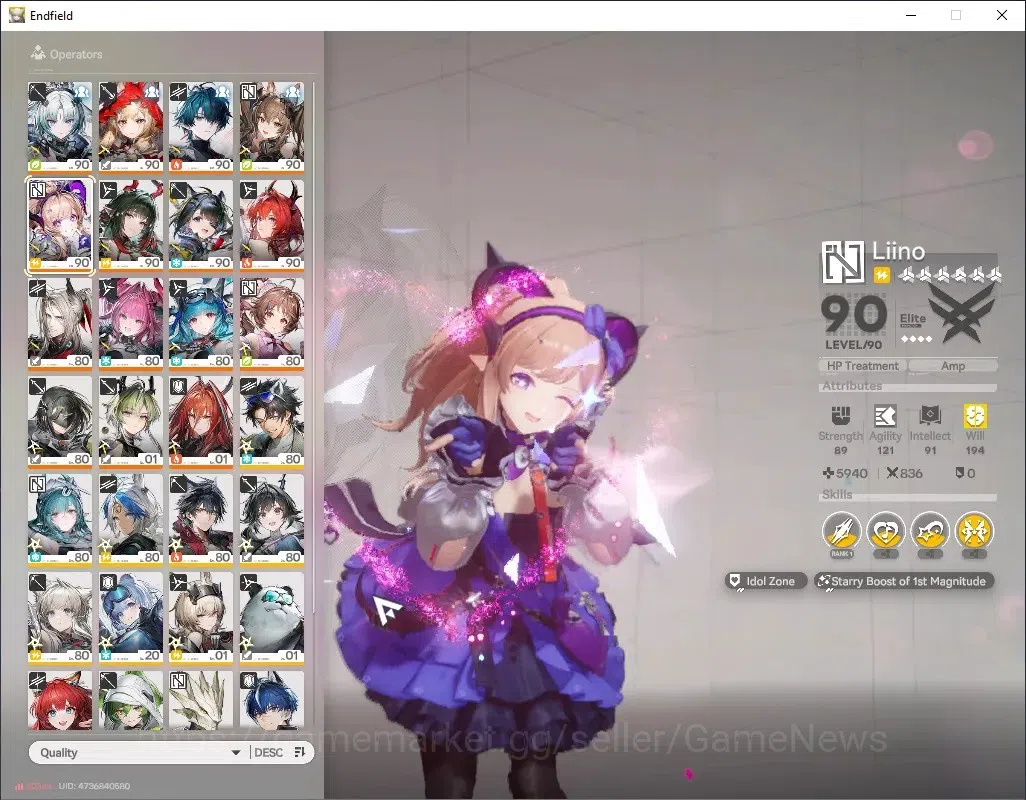Click the Operators header icon

coord(38,53)
